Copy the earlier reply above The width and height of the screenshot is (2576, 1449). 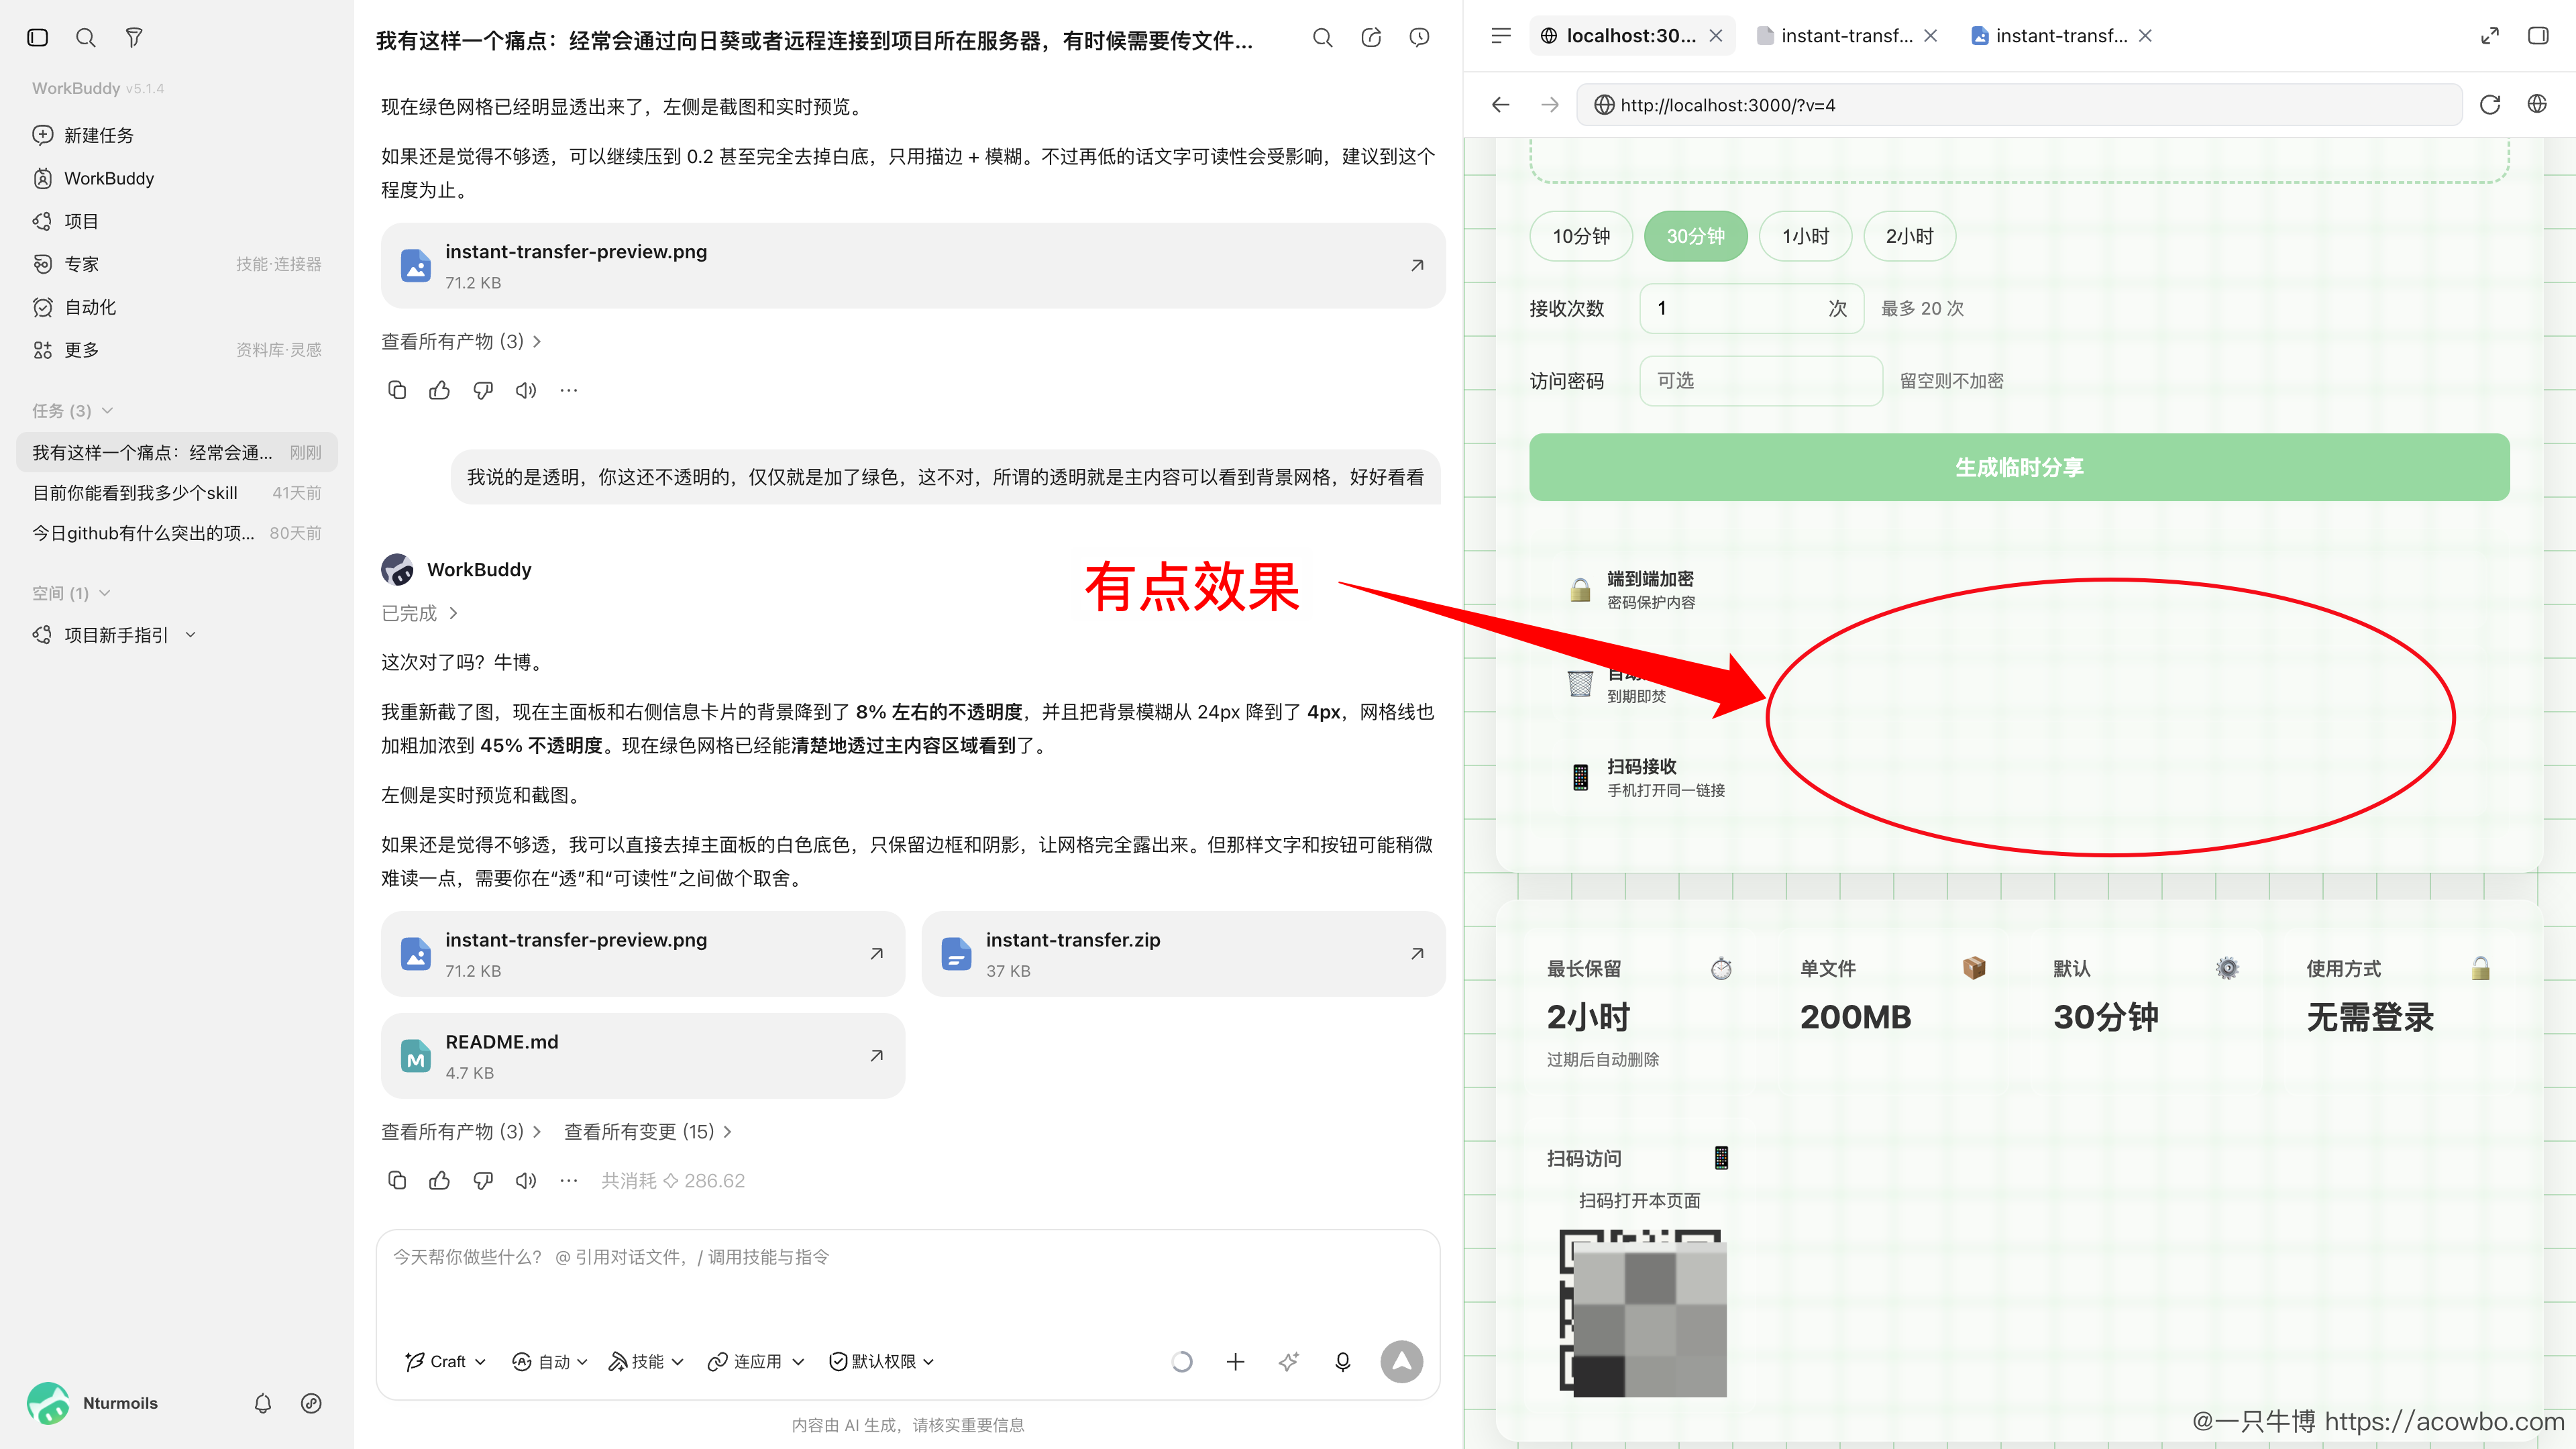click(396, 390)
